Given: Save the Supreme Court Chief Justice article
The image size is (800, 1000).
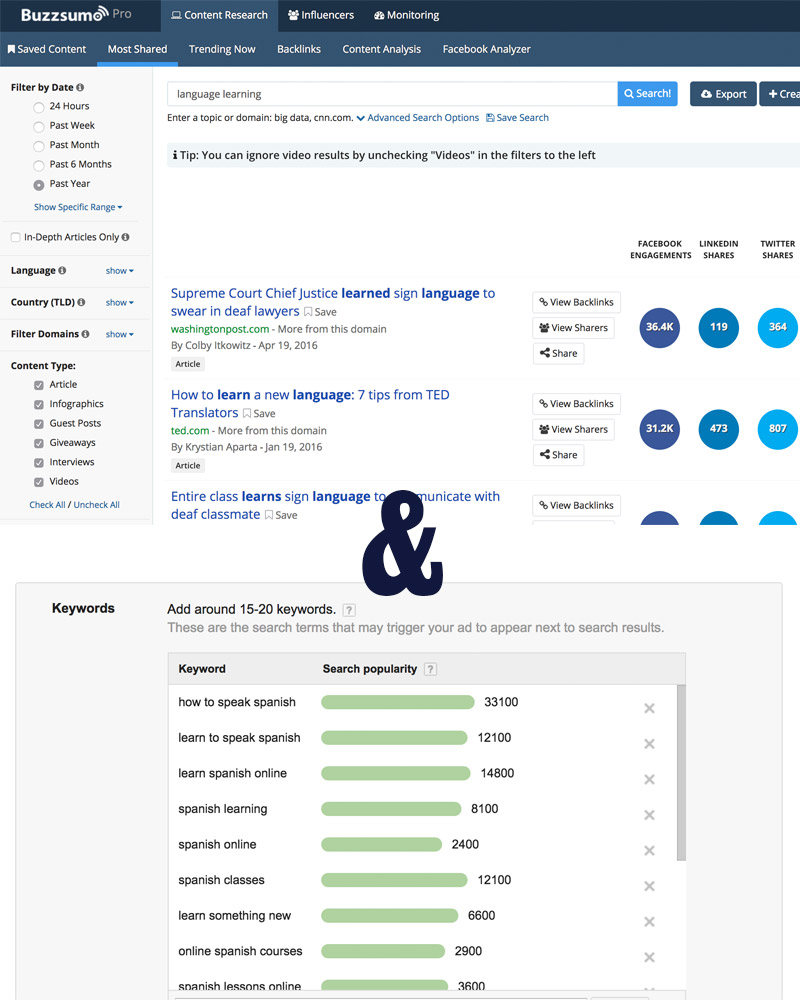Looking at the screenshot, I should click(320, 312).
